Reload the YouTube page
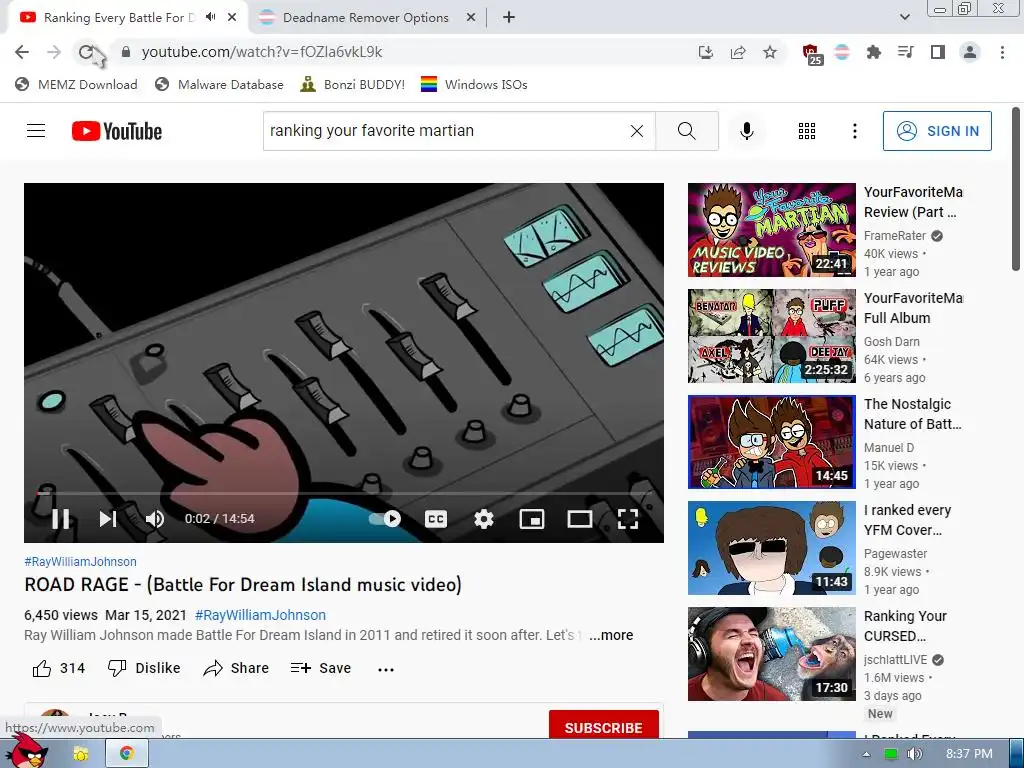Screen dimensions: 1024x768 coord(86,52)
